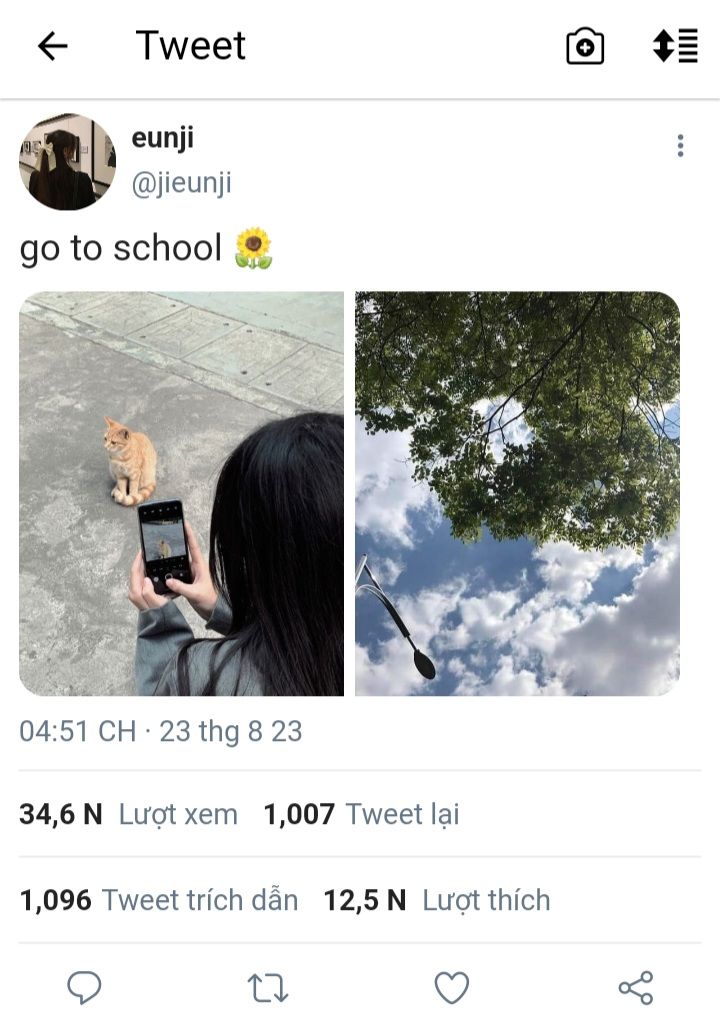This screenshot has height=1028, width=720.
Task: View the 1,096 Tweet trích dẫn list
Action: coord(159,900)
